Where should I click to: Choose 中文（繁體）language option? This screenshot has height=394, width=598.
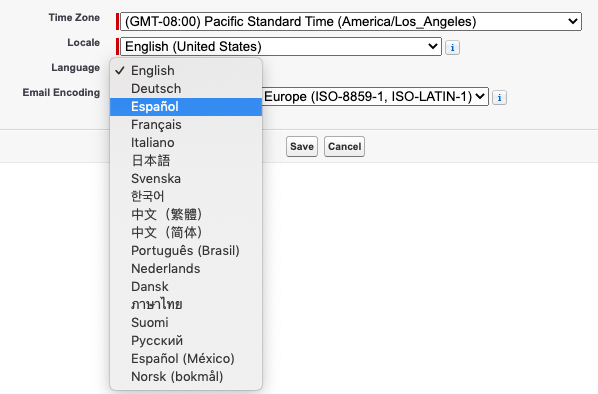186,214
